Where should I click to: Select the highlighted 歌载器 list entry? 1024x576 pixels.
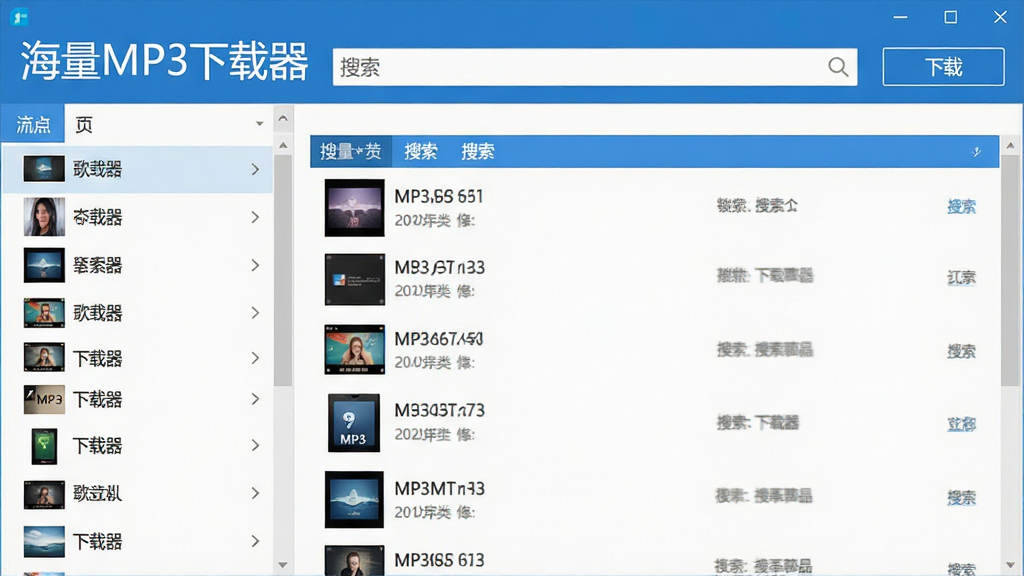137,170
